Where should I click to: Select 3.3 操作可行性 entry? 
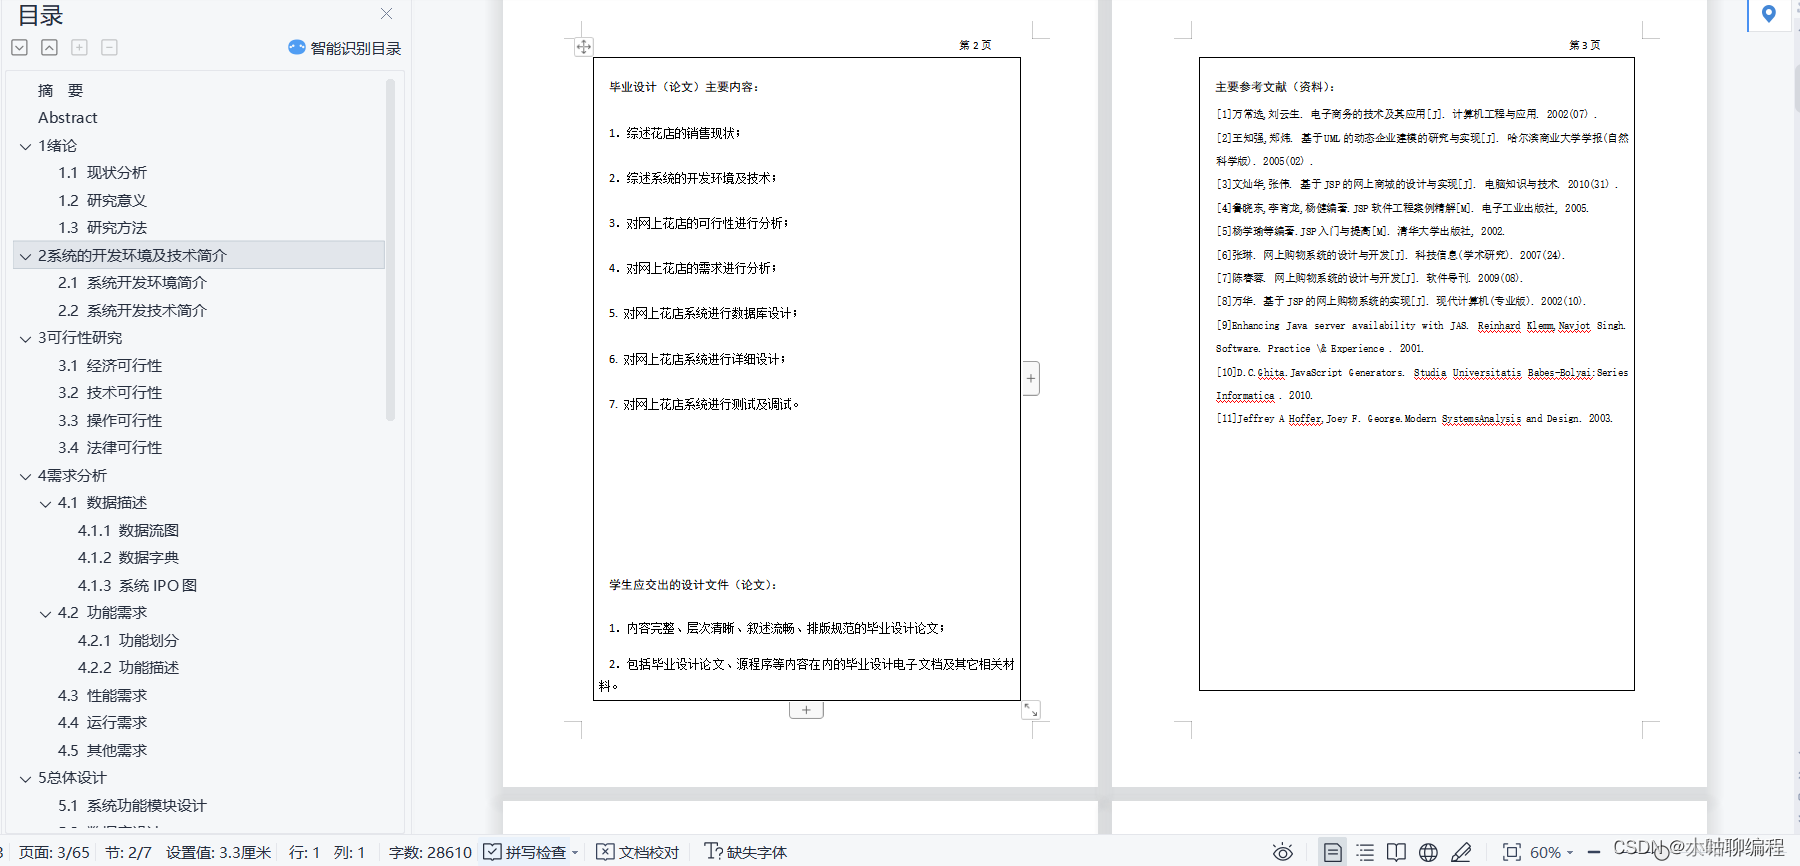(x=110, y=420)
